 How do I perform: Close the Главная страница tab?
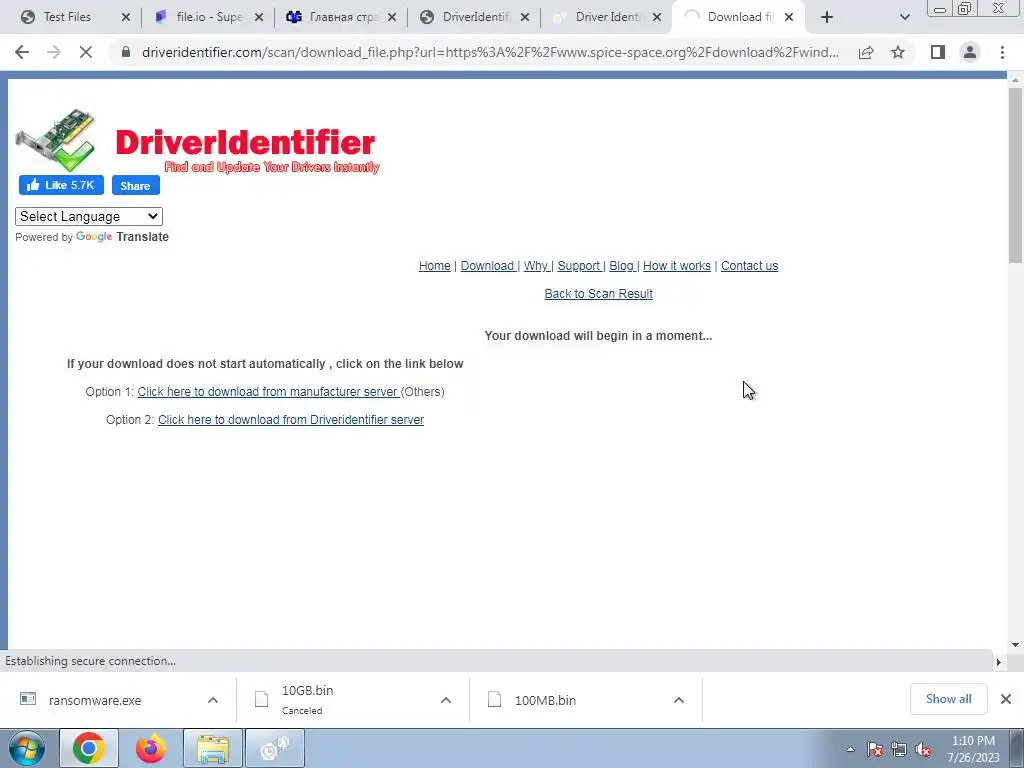tap(392, 18)
